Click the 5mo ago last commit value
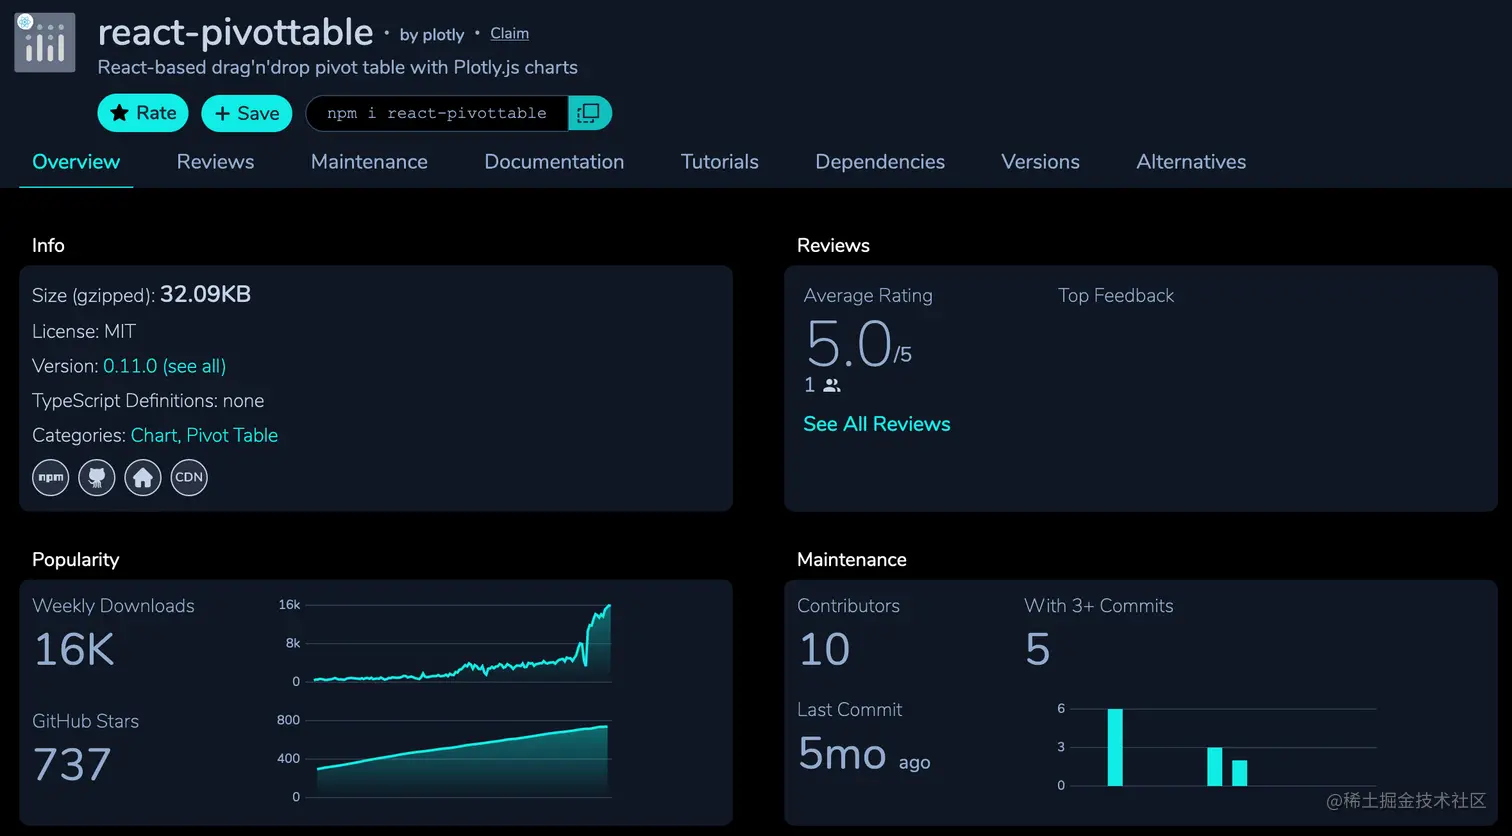Viewport: 1512px width, 836px height. point(864,754)
